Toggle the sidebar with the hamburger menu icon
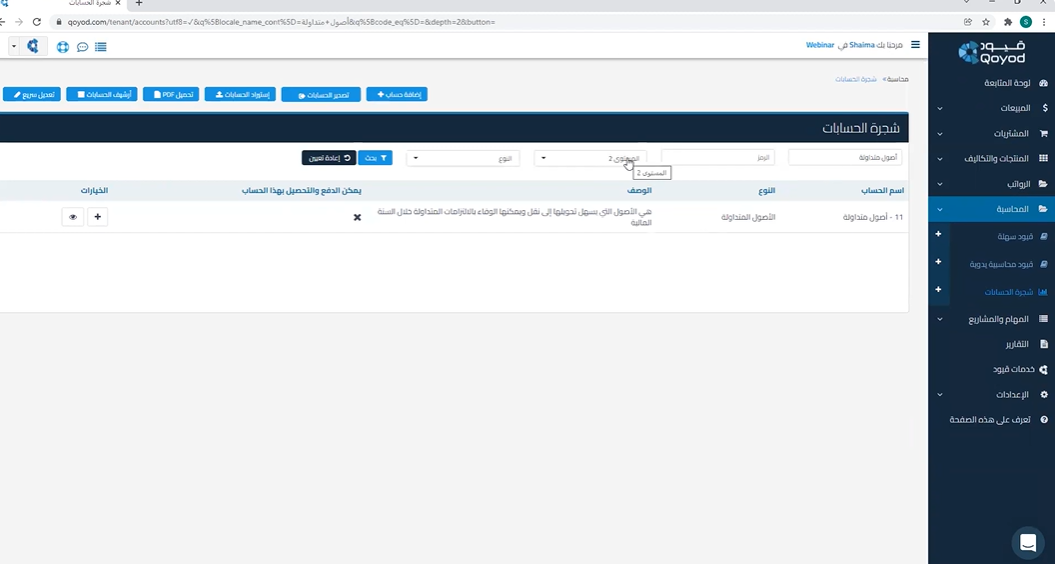1060x564 pixels. point(915,45)
